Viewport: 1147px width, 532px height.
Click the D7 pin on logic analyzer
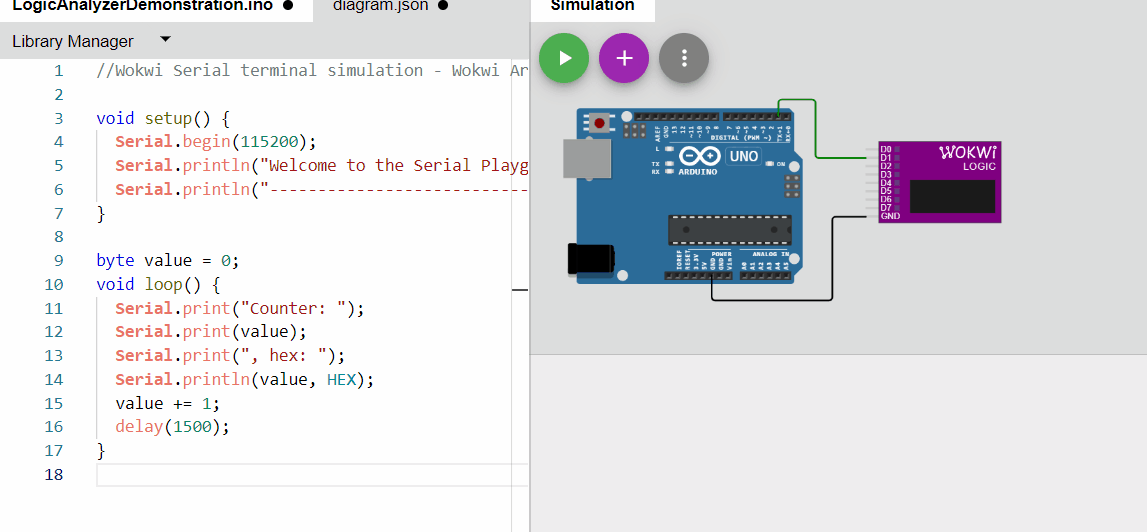coord(885,208)
